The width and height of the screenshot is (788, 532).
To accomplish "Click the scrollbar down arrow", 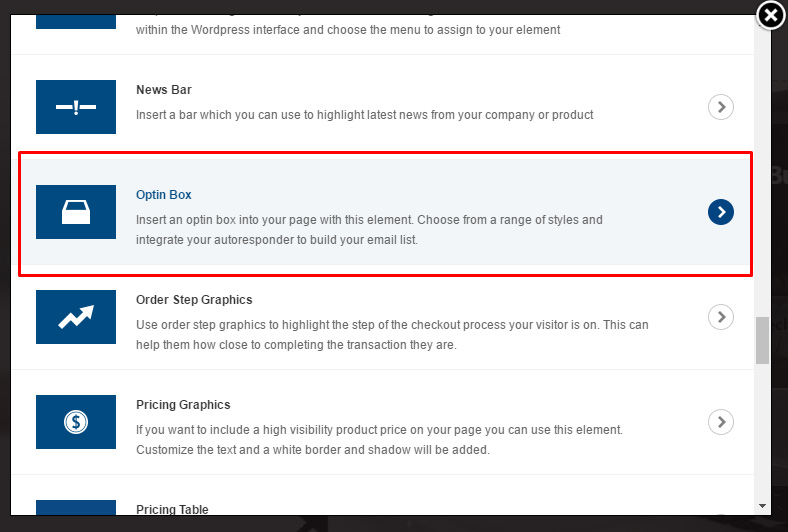I will (762, 506).
